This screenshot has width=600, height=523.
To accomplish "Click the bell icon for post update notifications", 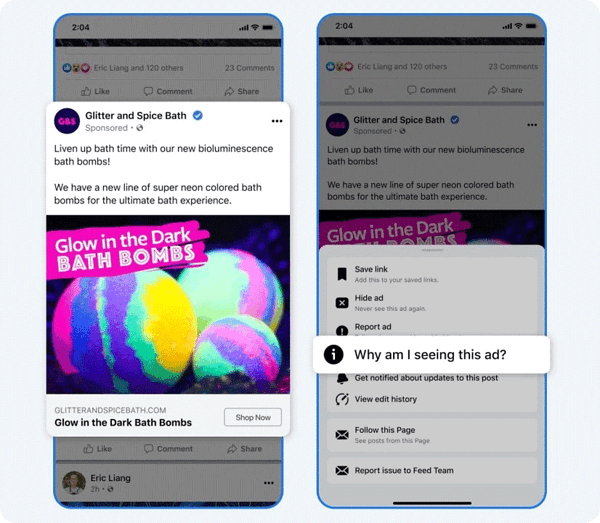I will tap(342, 378).
